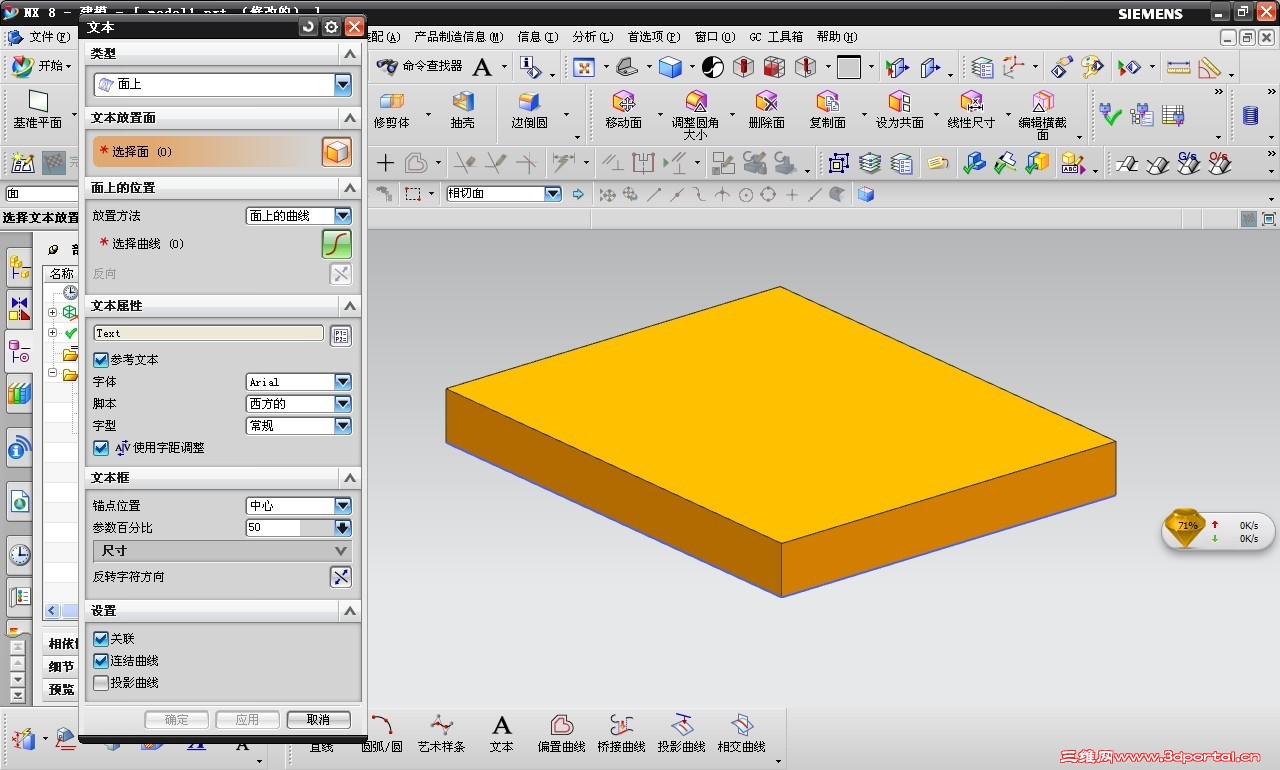Click the select curve icon
The height and width of the screenshot is (770, 1280).
[337, 243]
